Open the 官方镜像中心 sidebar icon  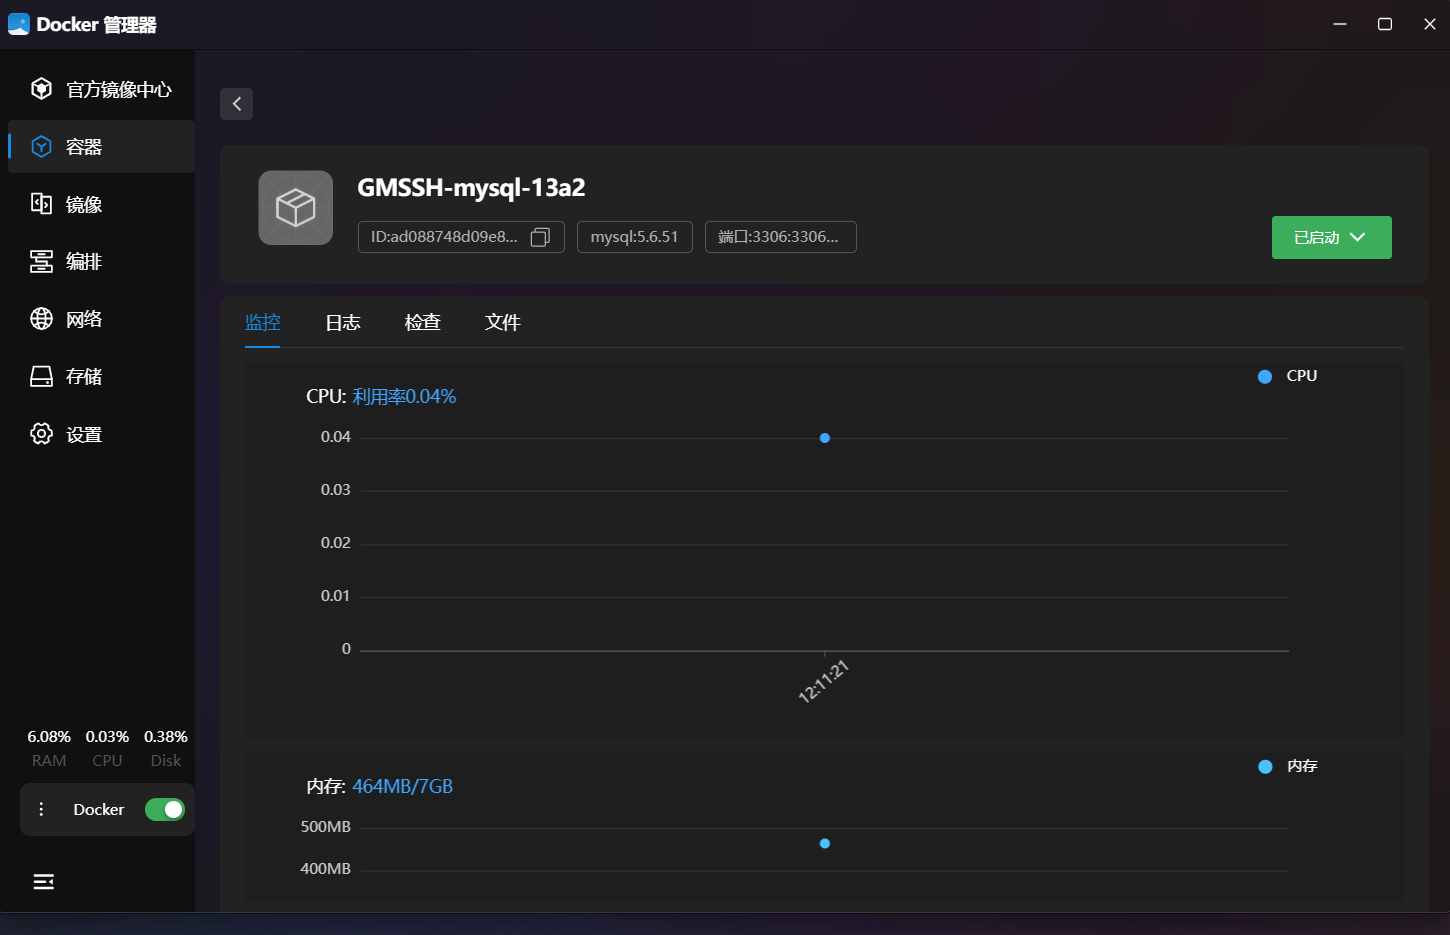click(41, 89)
